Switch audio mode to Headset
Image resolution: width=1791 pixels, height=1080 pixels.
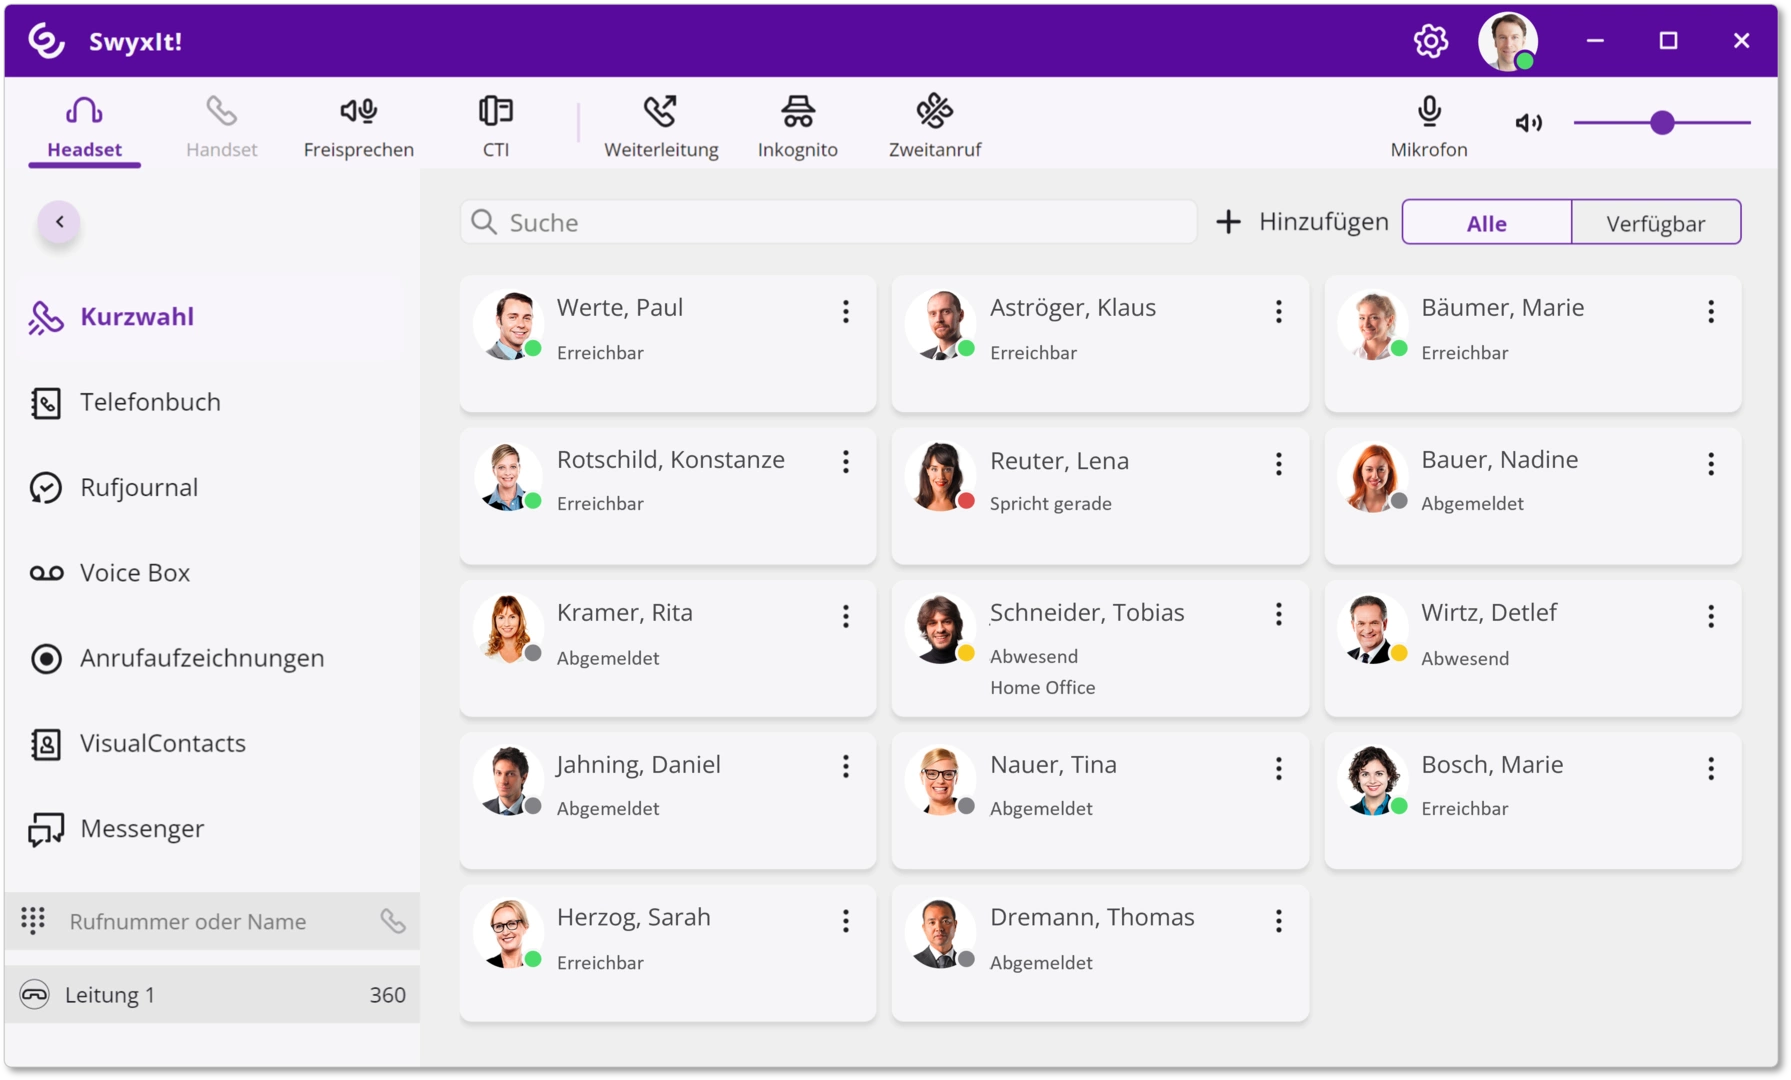84,127
